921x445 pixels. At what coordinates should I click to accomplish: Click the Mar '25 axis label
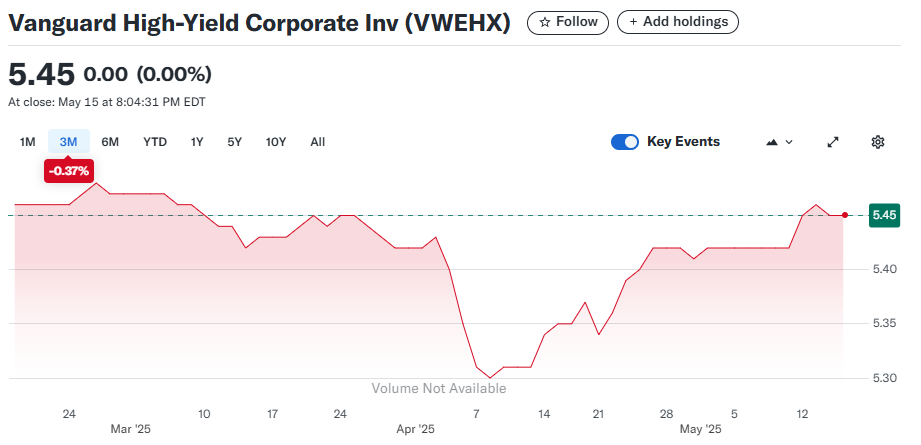130,429
